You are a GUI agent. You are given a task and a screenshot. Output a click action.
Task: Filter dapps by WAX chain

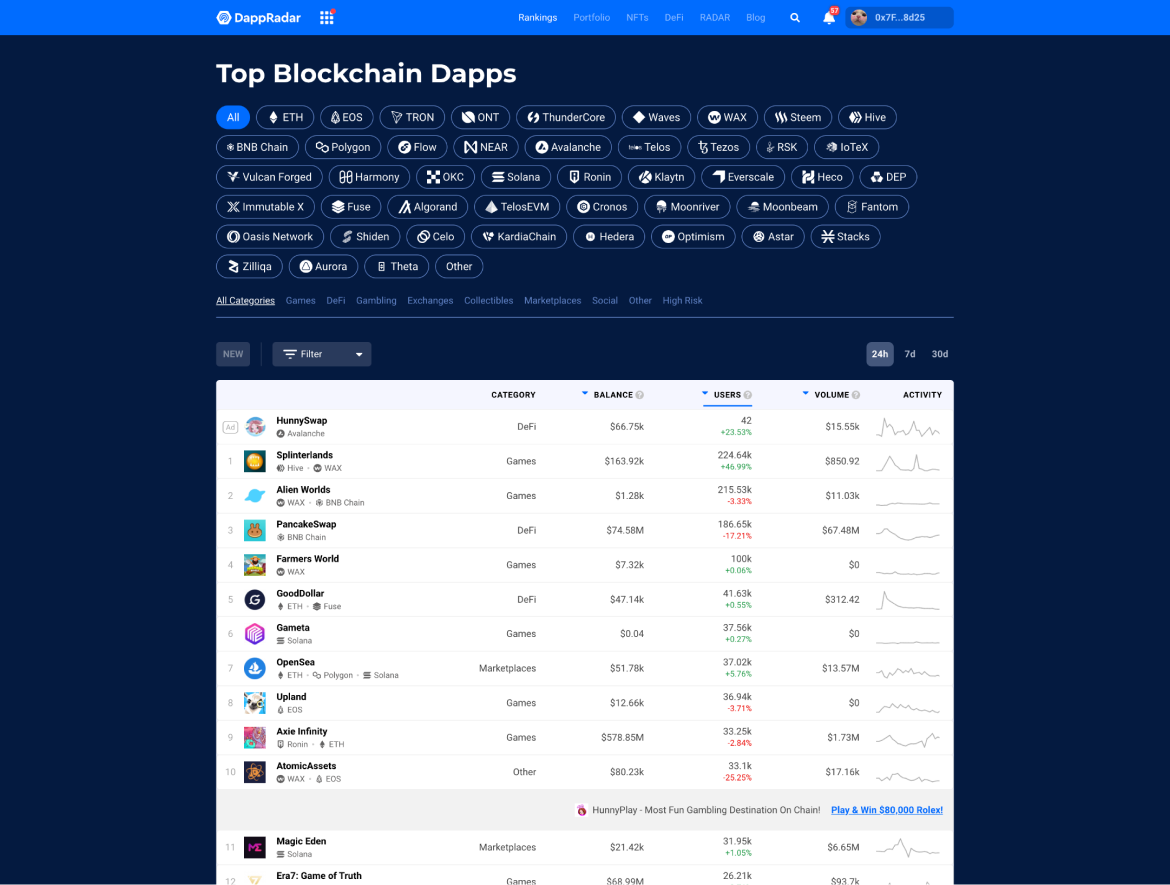coord(728,117)
